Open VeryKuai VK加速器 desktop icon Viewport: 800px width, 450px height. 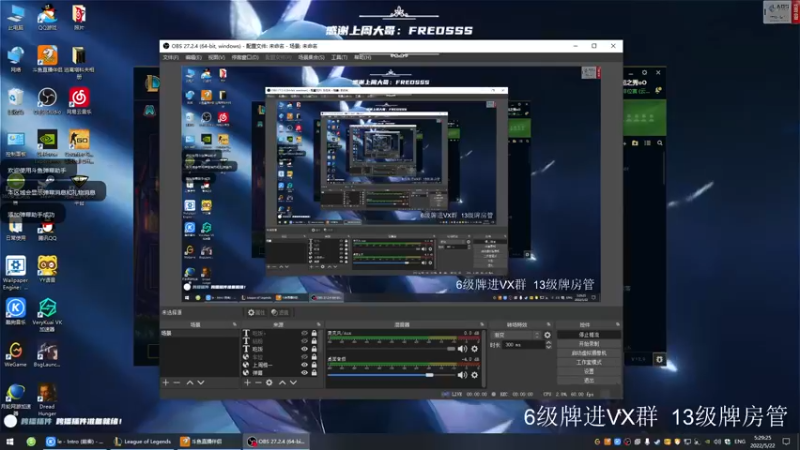(47, 314)
